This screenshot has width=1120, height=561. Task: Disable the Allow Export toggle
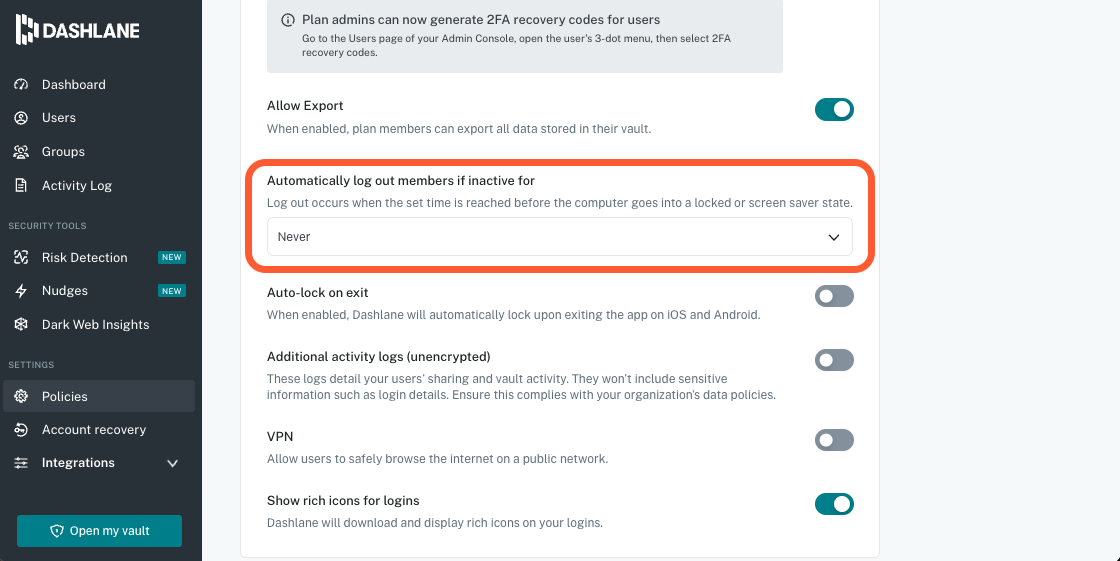click(834, 109)
